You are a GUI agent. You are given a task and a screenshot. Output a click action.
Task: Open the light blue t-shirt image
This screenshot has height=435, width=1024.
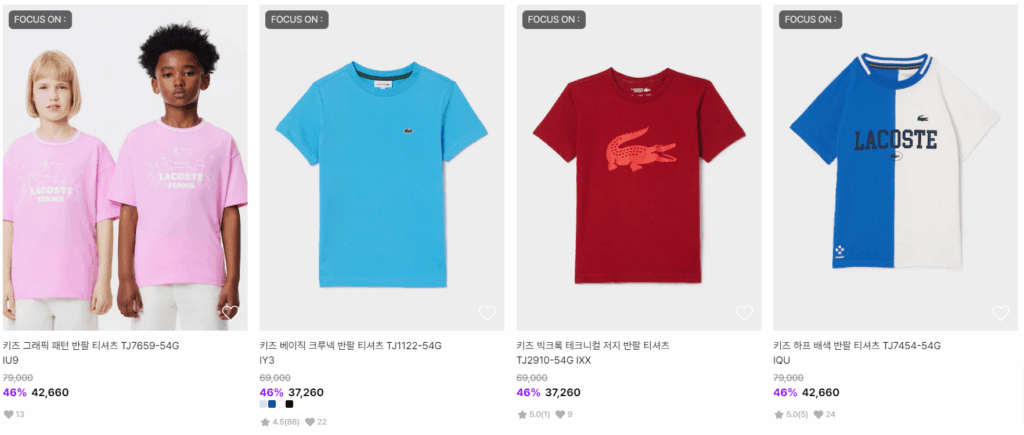[x=381, y=170]
